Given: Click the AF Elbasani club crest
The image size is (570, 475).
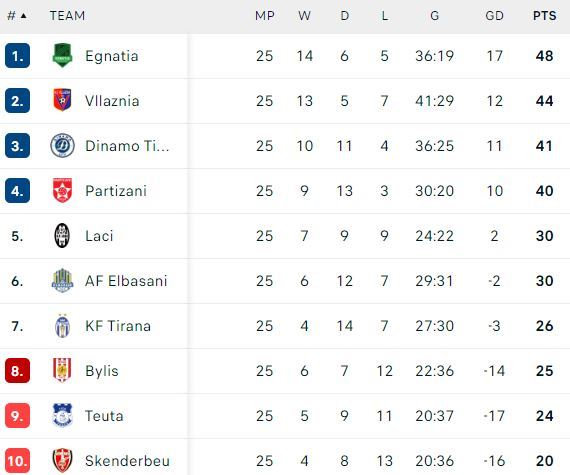Looking at the screenshot, I should click(x=62, y=281).
